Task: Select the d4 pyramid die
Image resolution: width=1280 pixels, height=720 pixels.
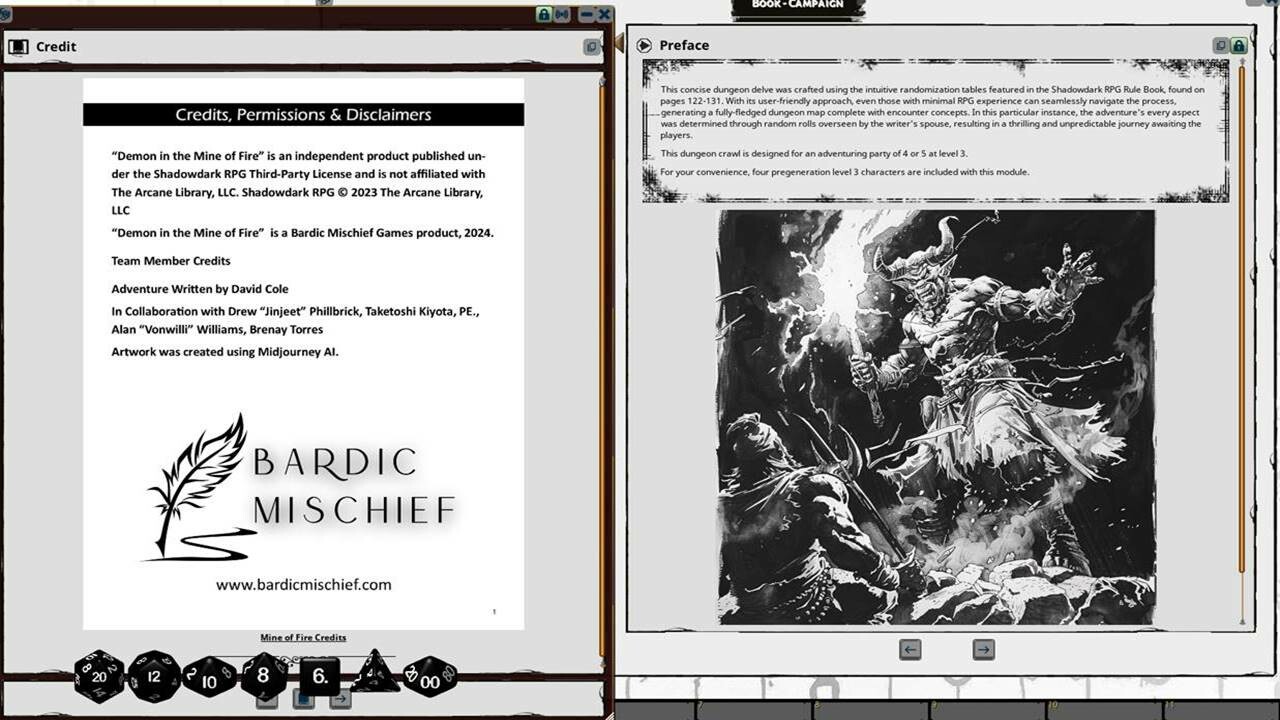Action: click(375, 672)
